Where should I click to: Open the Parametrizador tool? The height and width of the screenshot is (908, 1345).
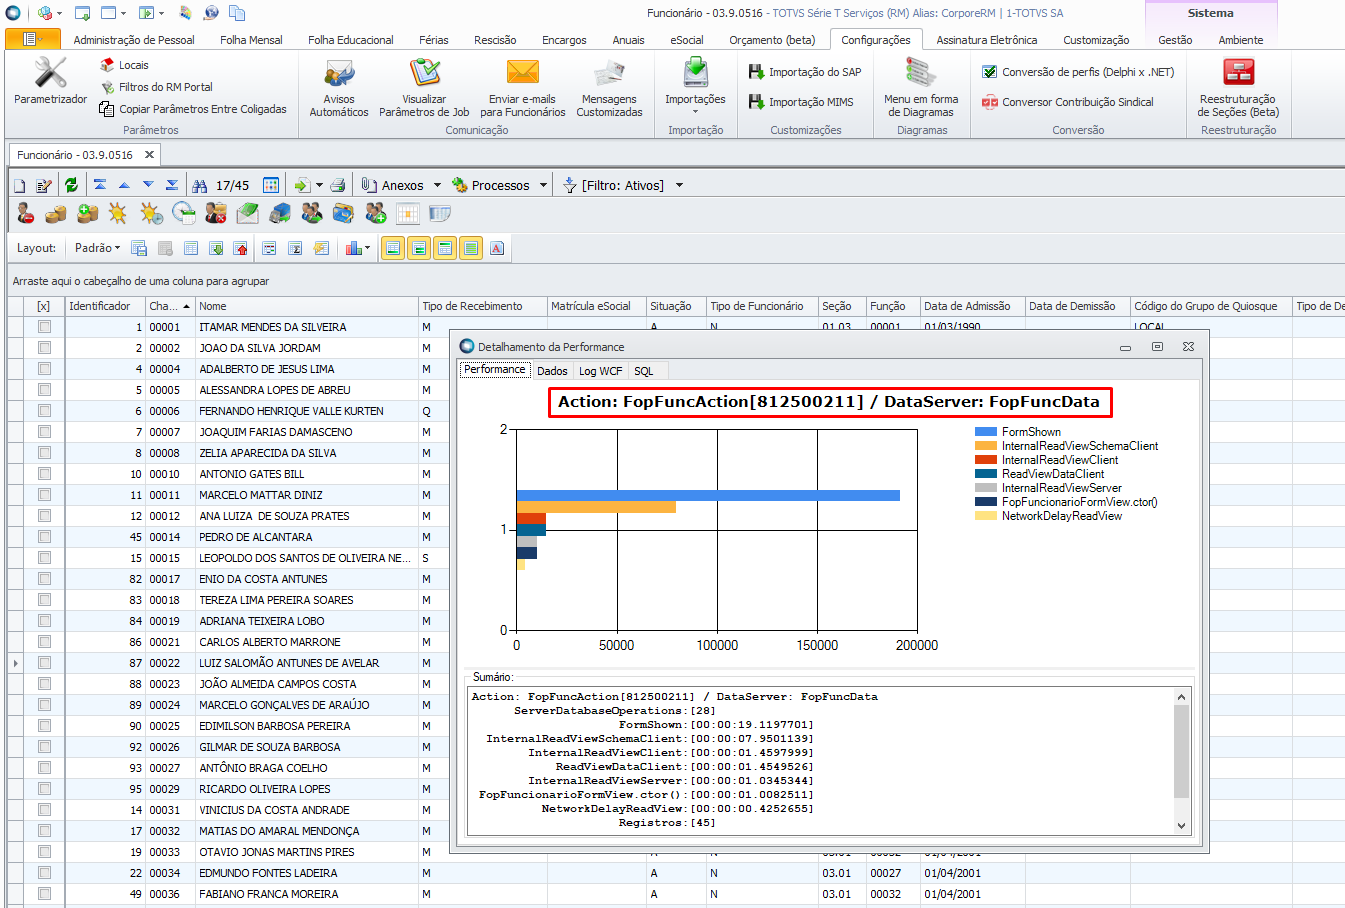click(x=50, y=81)
